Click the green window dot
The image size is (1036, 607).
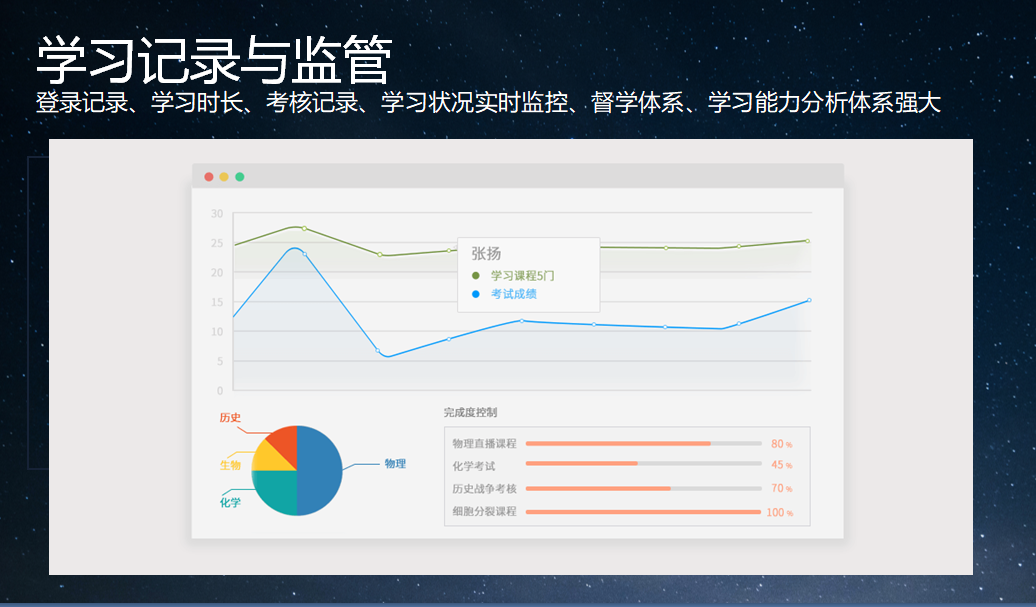(x=240, y=177)
